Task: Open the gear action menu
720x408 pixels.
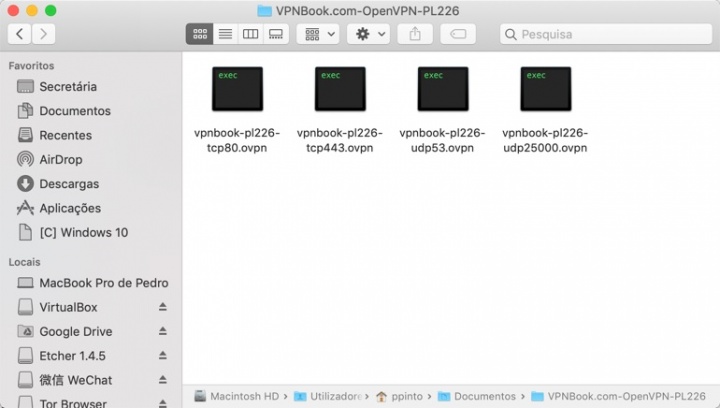Action: 368,34
